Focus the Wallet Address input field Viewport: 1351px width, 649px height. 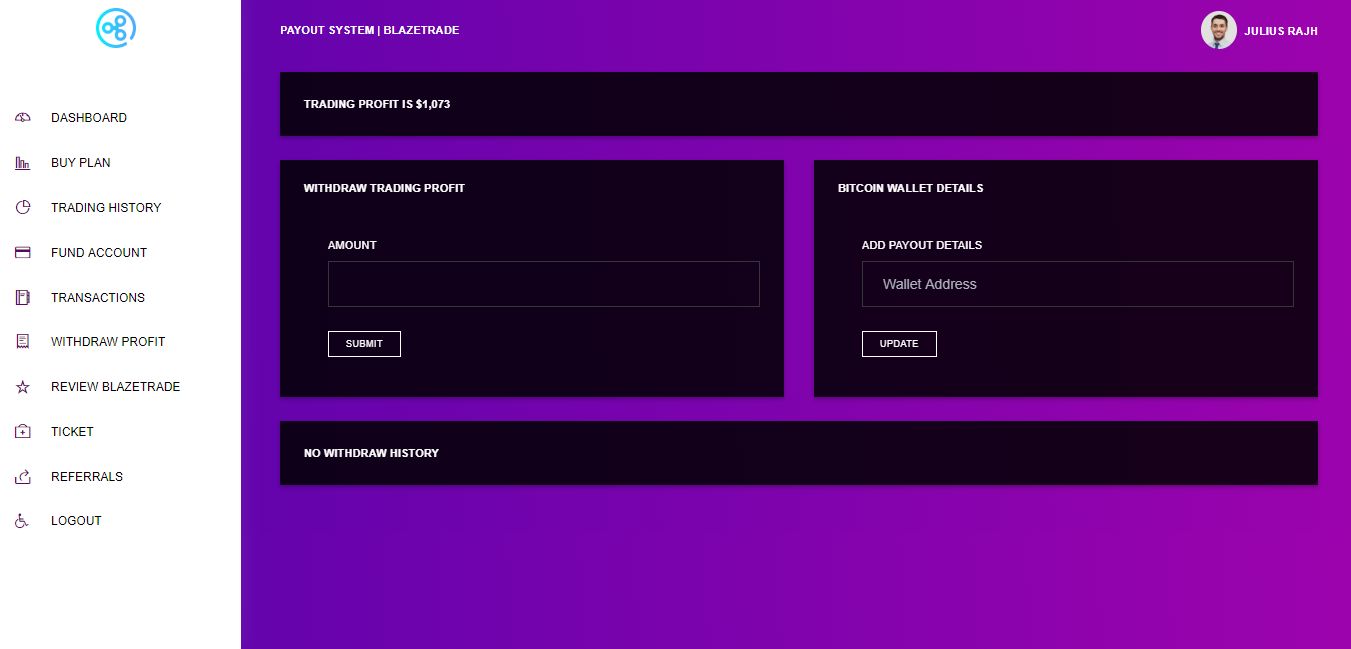point(1078,284)
